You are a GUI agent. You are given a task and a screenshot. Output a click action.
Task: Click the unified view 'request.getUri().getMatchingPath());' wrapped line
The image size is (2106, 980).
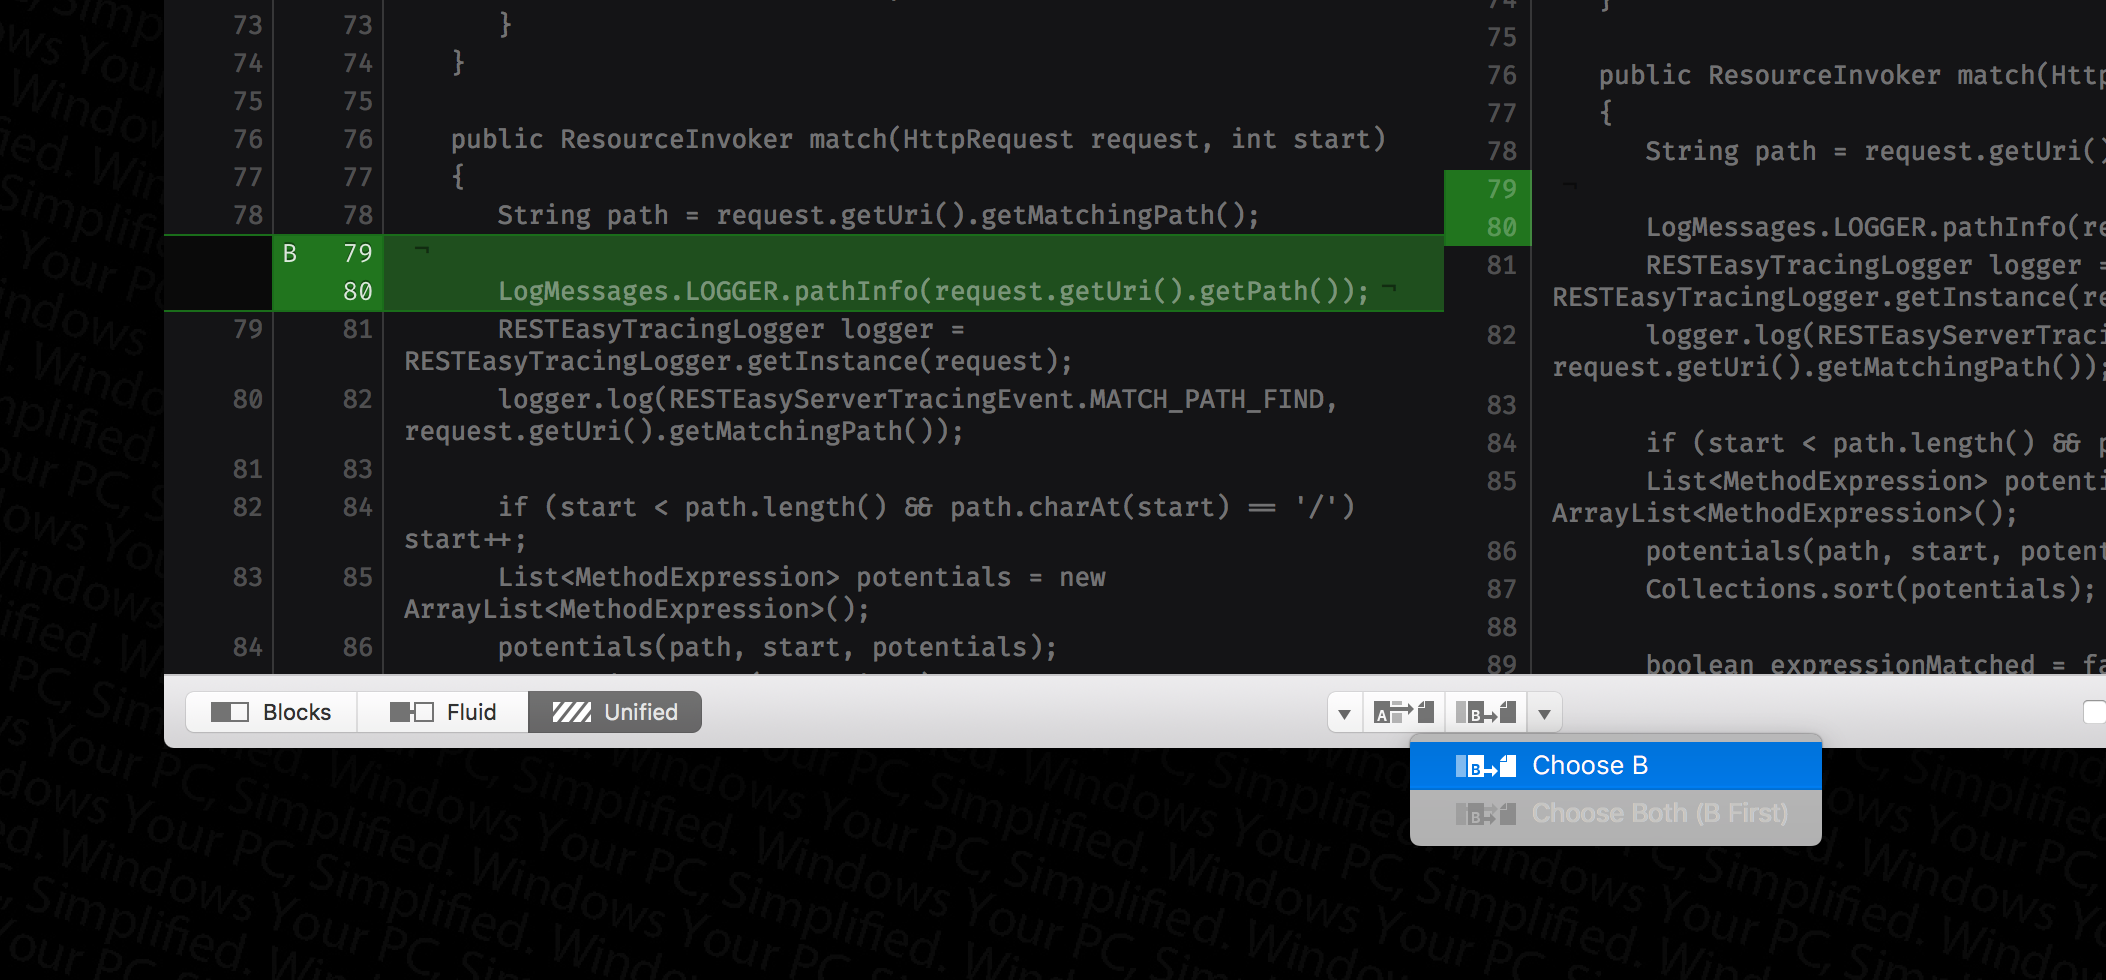[684, 431]
